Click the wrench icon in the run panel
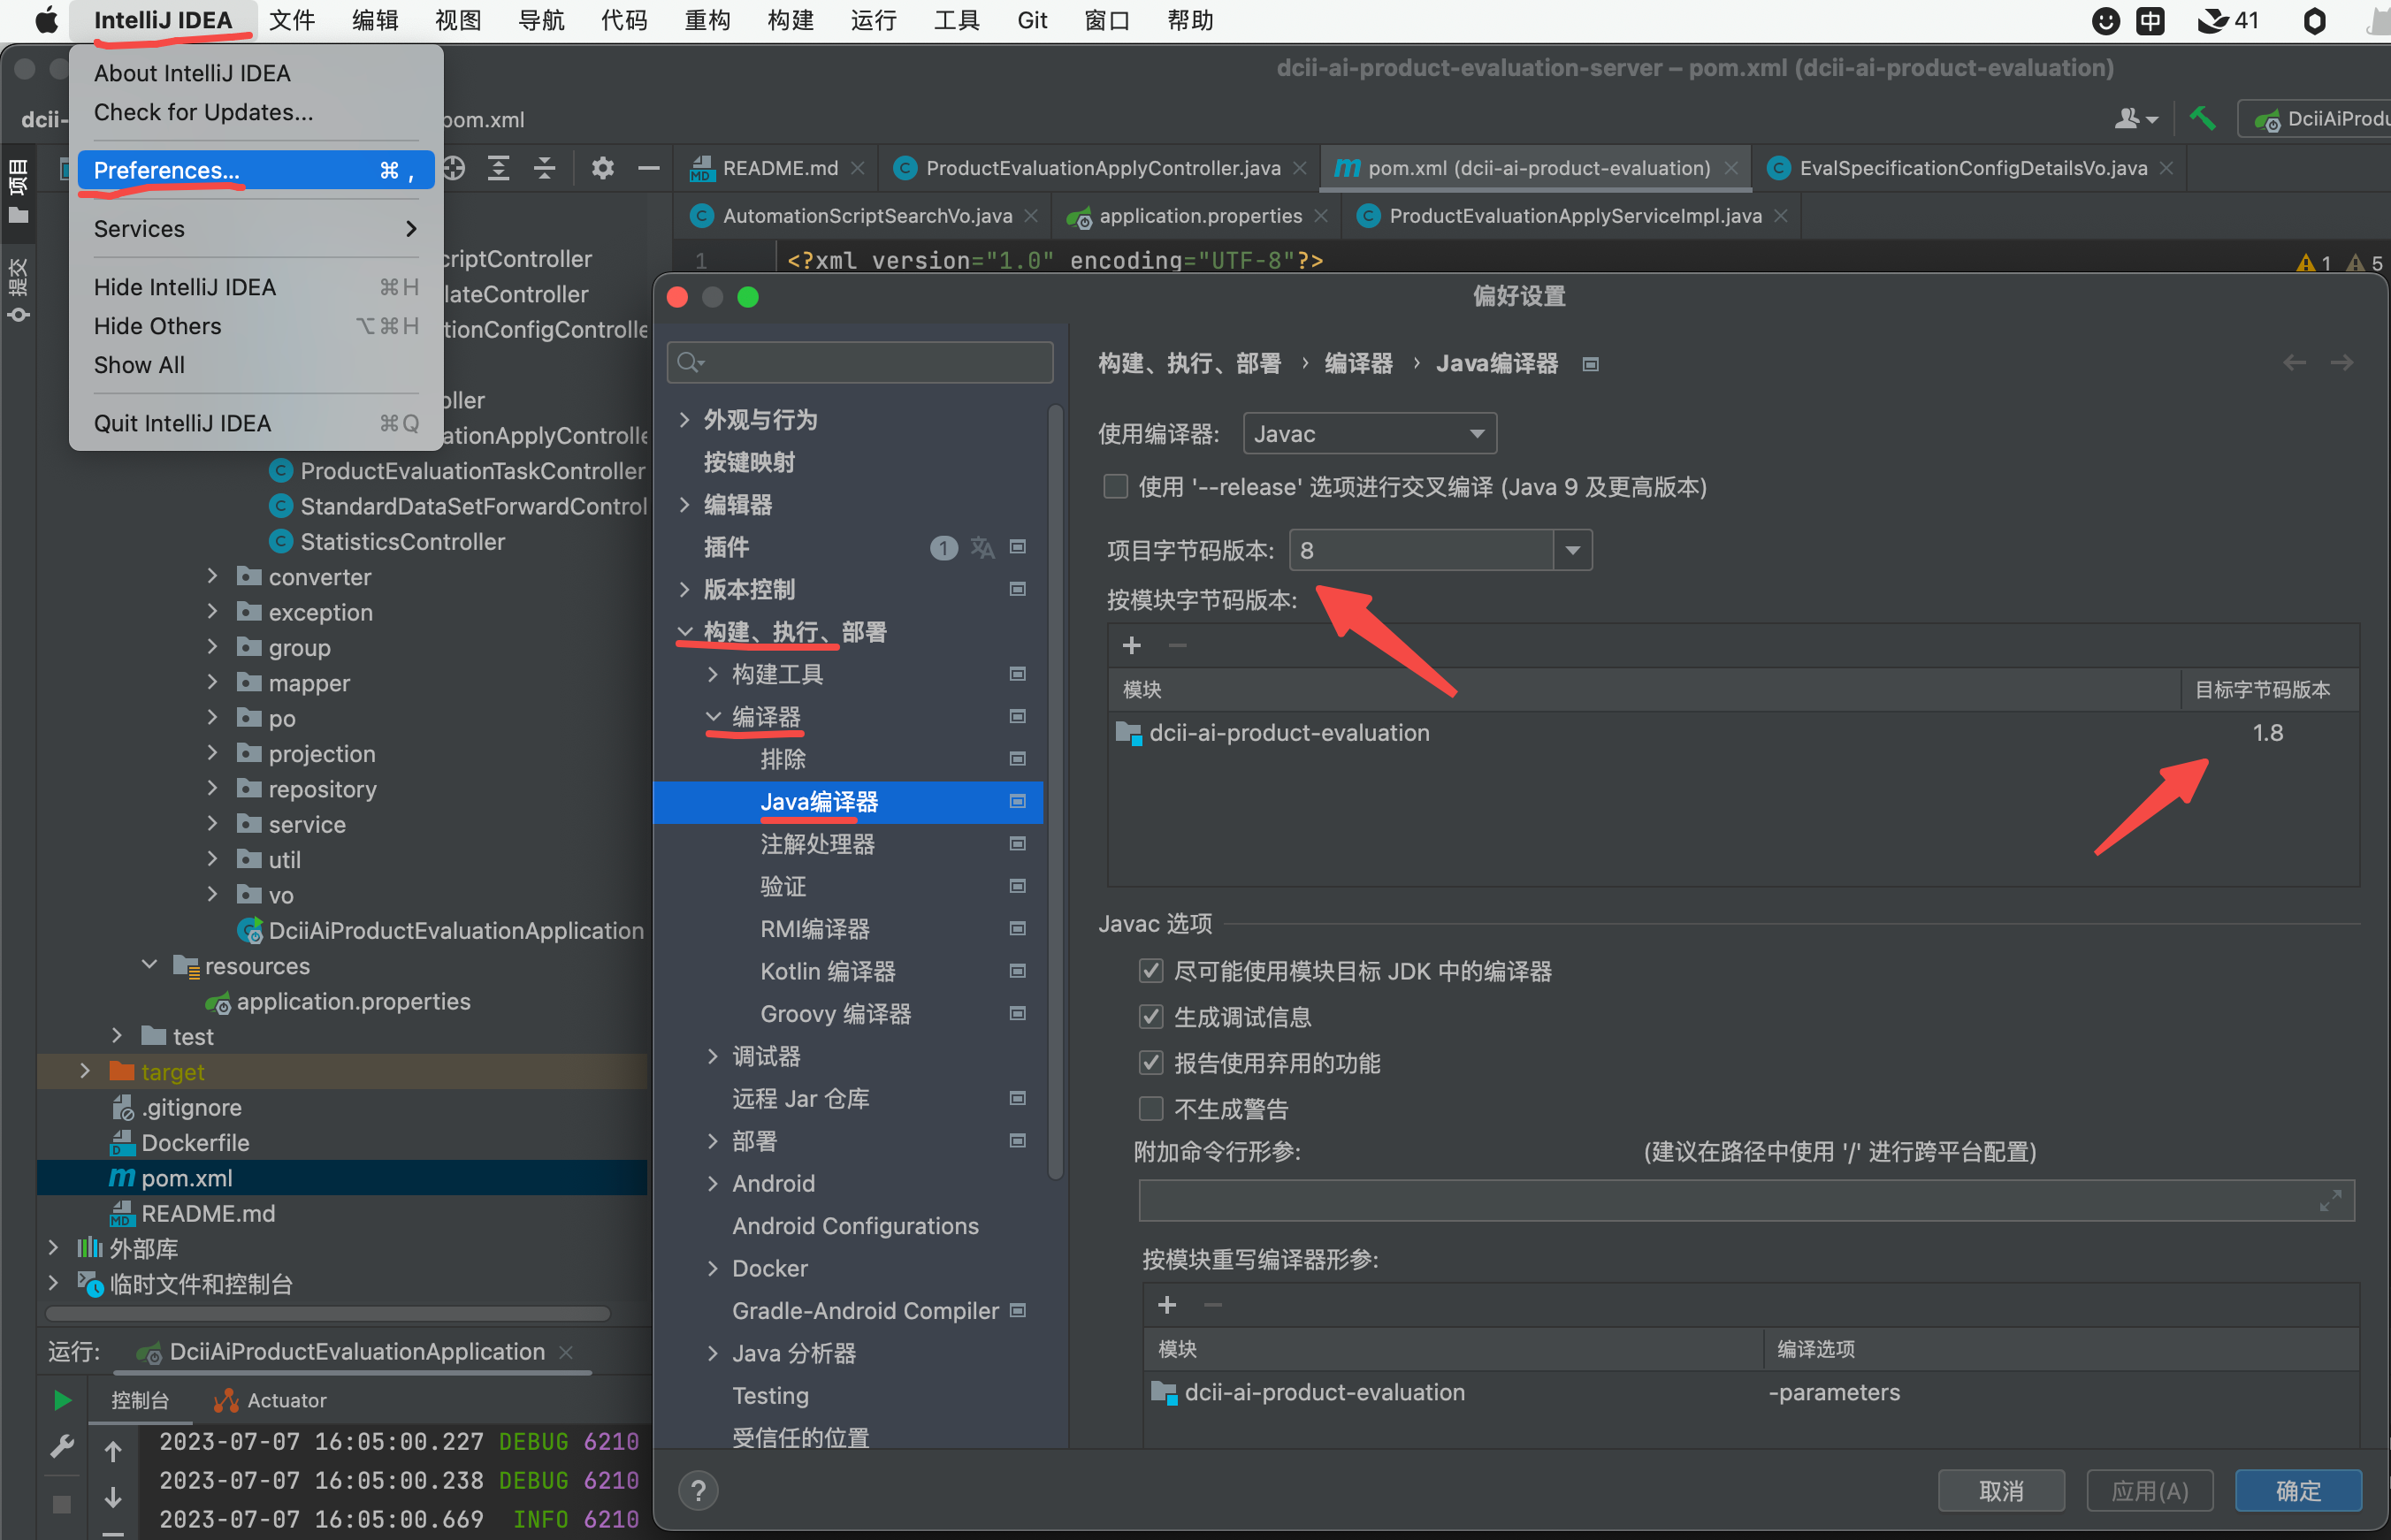Image resolution: width=2391 pixels, height=1540 pixels. point(62,1446)
